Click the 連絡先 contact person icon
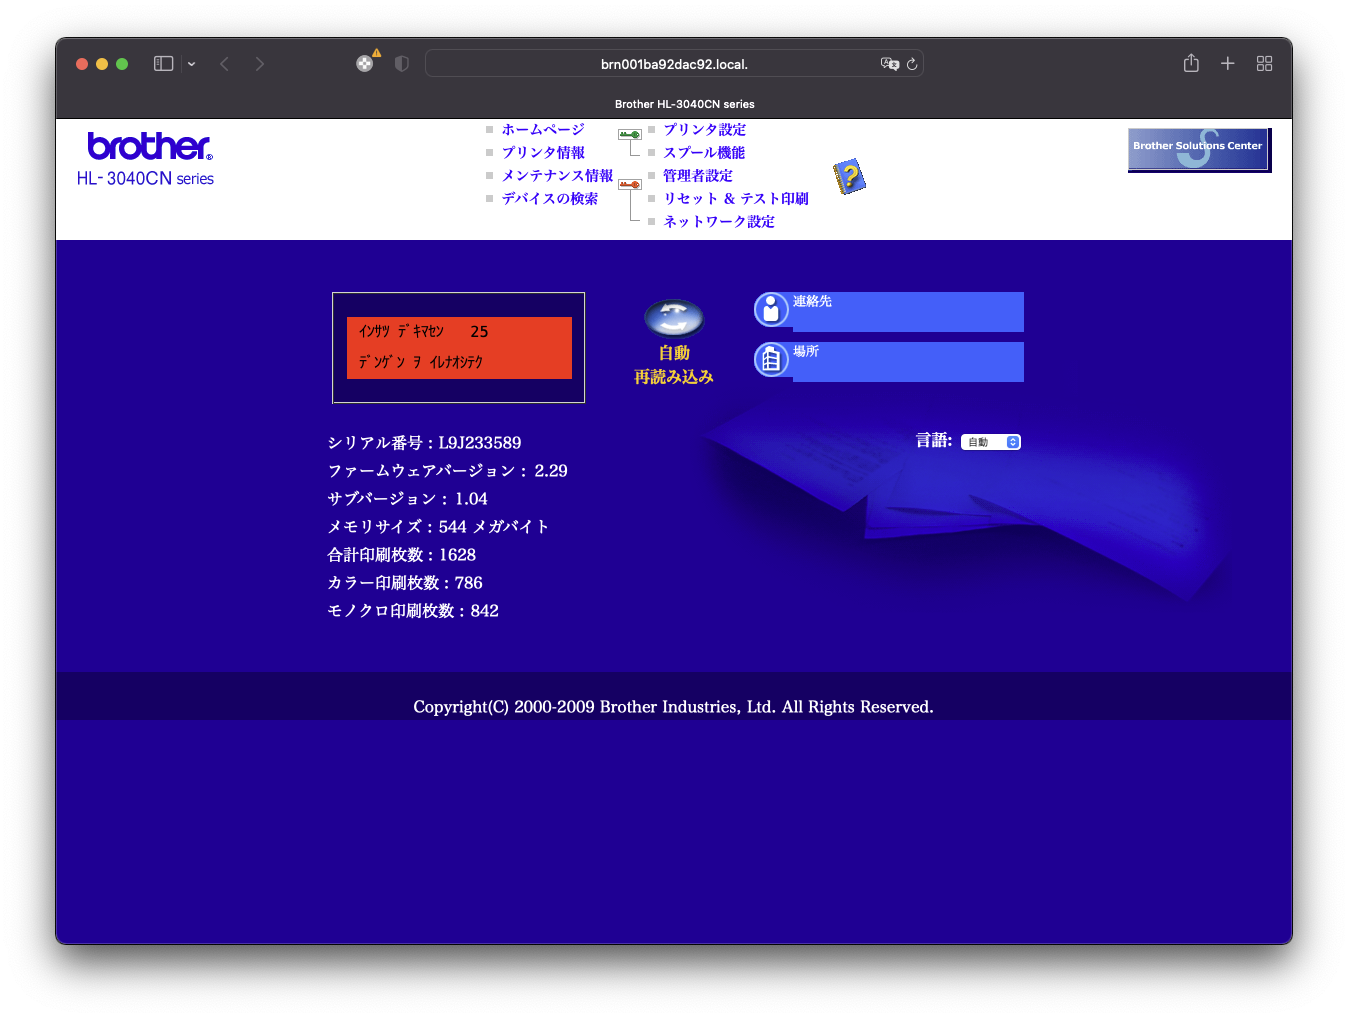Image resolution: width=1348 pixels, height=1018 pixels. [x=771, y=310]
